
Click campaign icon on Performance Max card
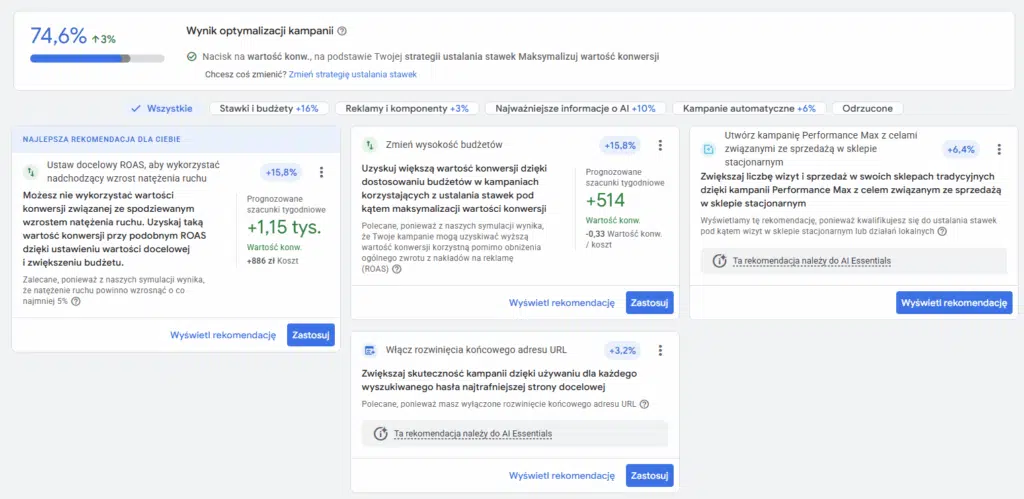tap(709, 150)
